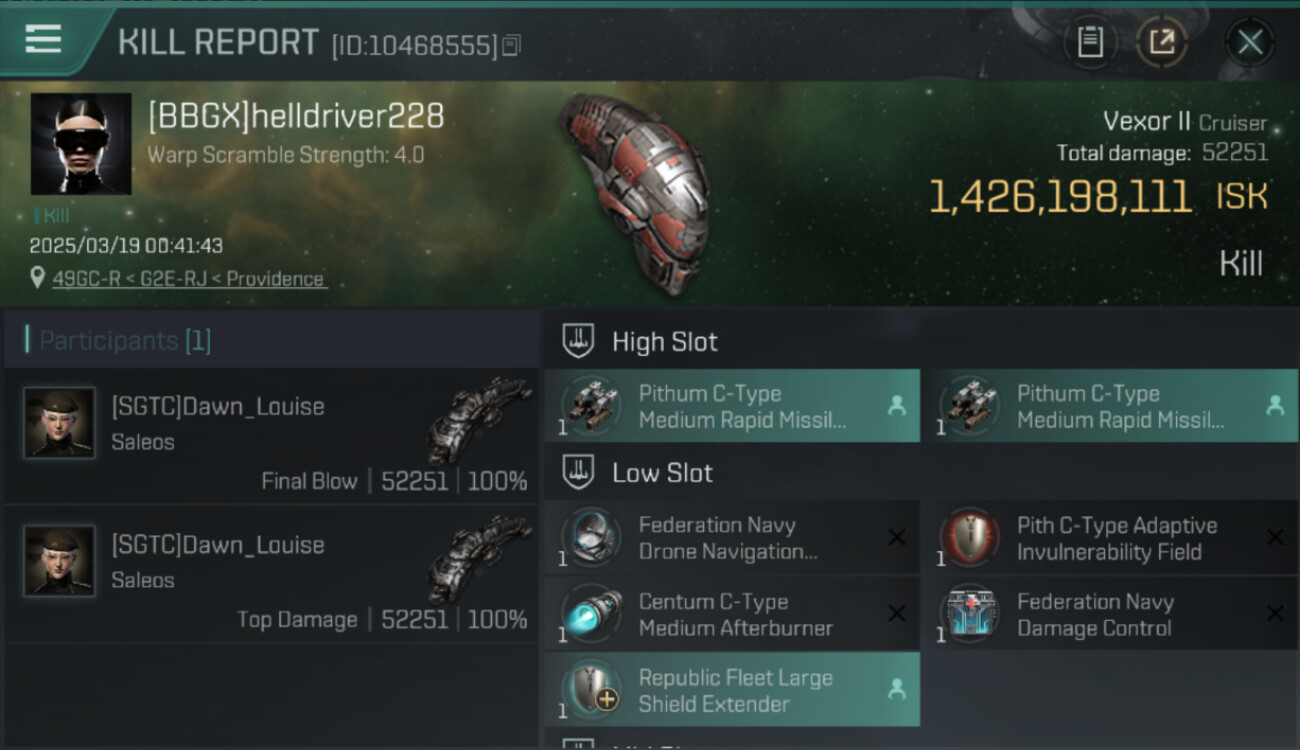
Task: Open location link 49GC-R Providence
Action: [189, 279]
